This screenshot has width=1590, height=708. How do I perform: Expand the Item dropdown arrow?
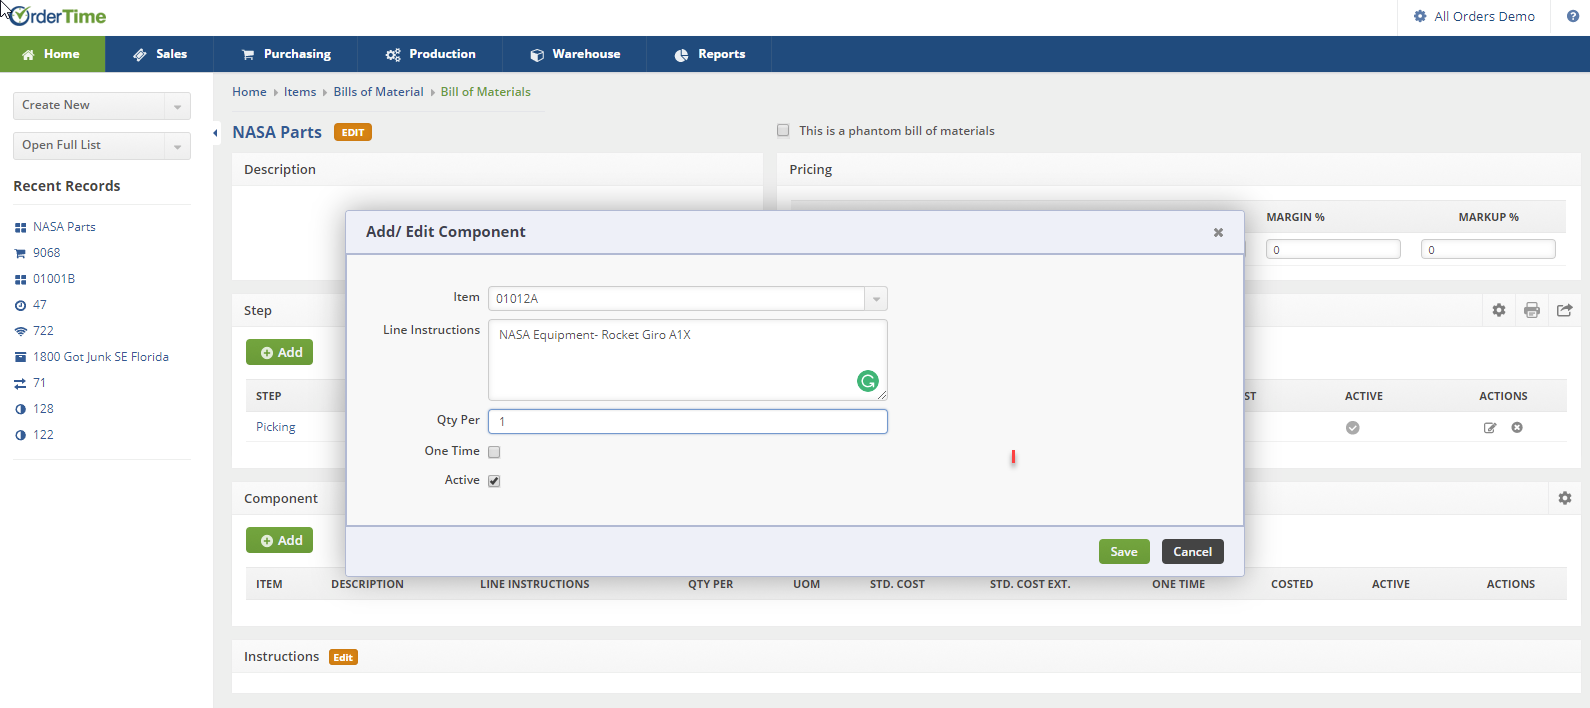876,299
